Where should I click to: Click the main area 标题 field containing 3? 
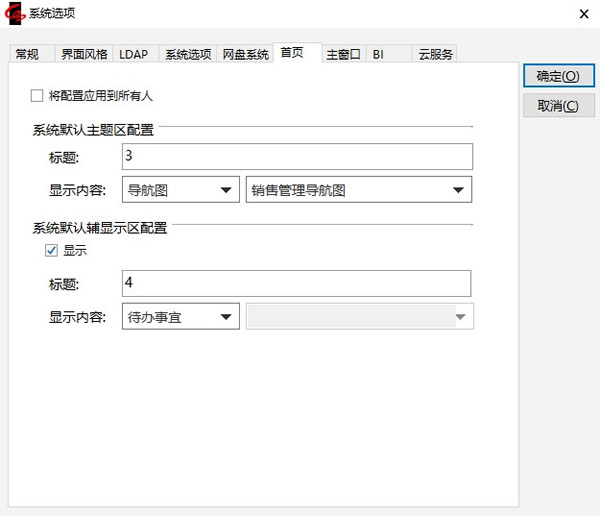[x=297, y=157]
